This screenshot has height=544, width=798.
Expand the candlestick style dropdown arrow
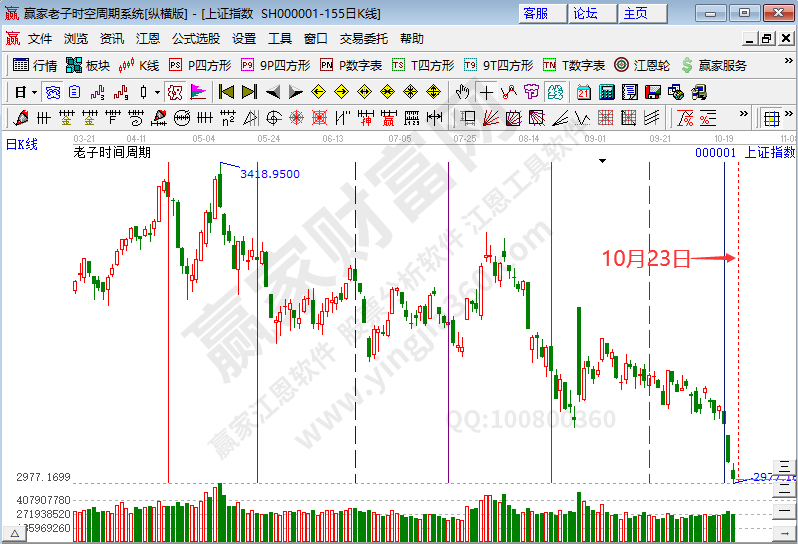point(157,92)
